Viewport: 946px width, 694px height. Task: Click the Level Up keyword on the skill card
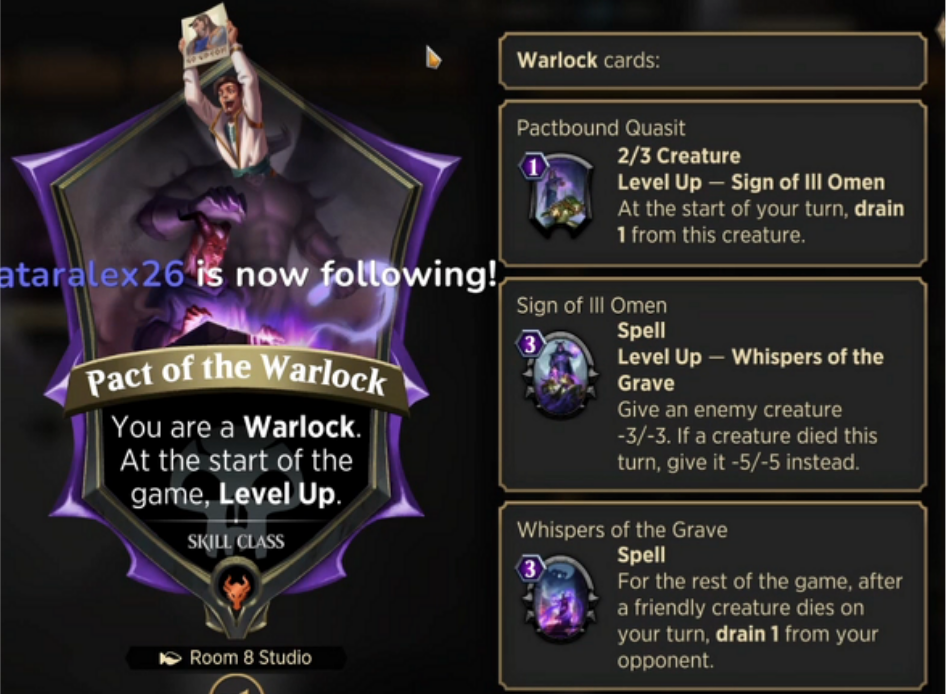[277, 494]
